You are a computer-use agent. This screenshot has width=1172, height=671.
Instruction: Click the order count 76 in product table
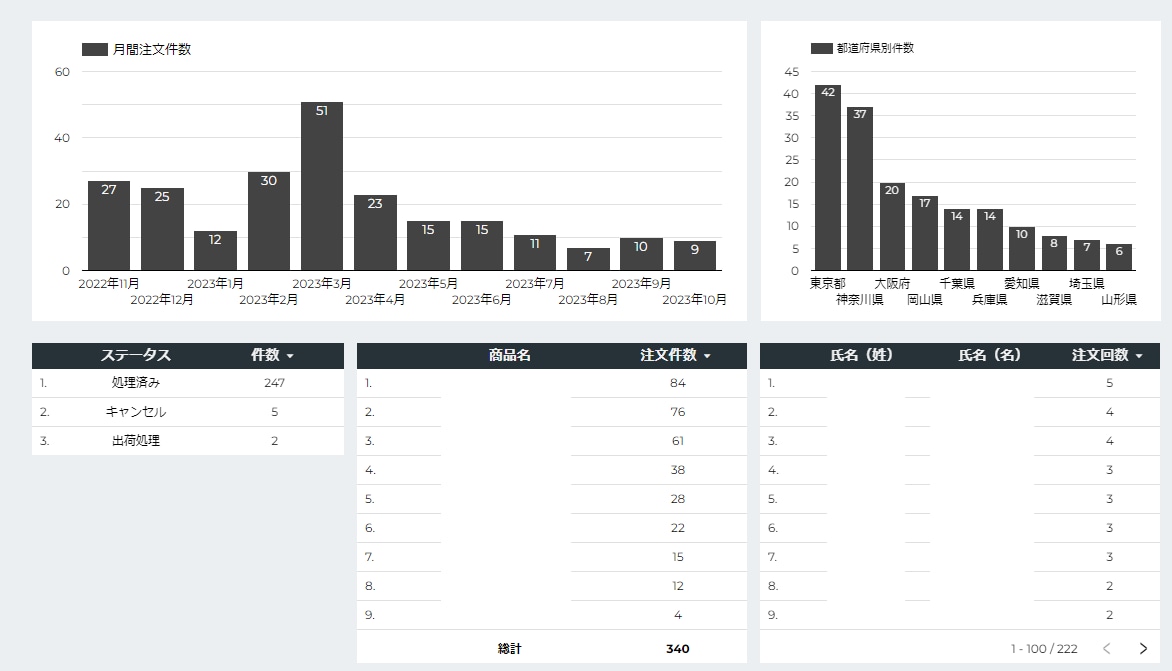pos(678,412)
